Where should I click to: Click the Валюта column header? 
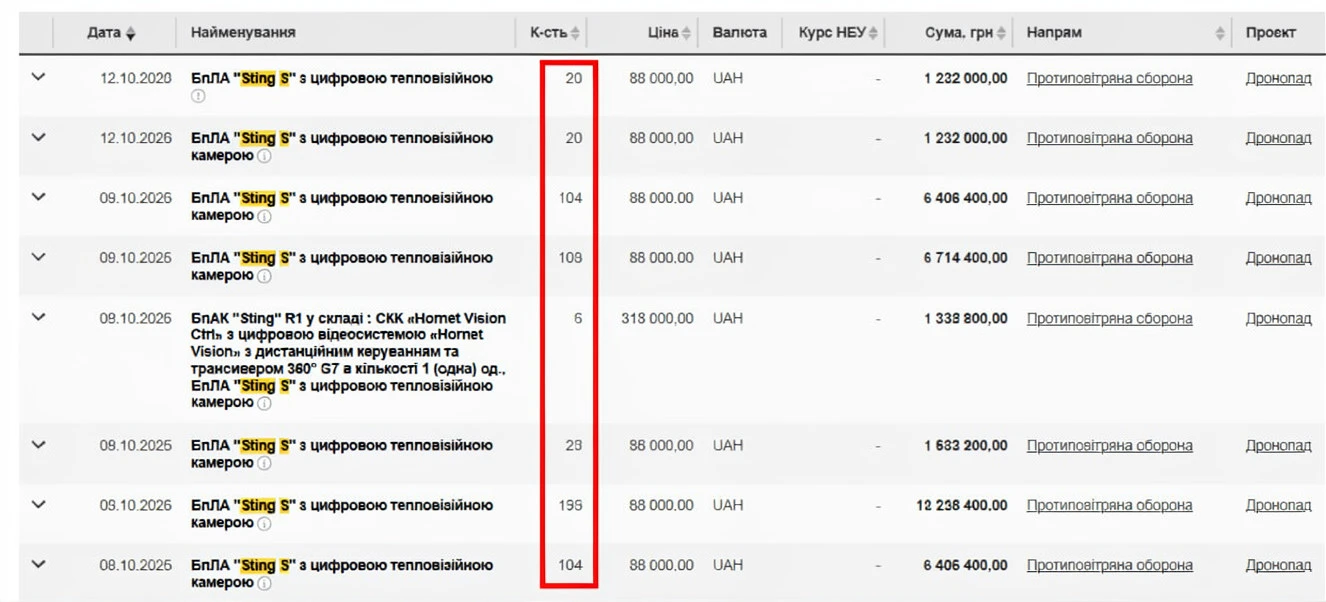740,33
